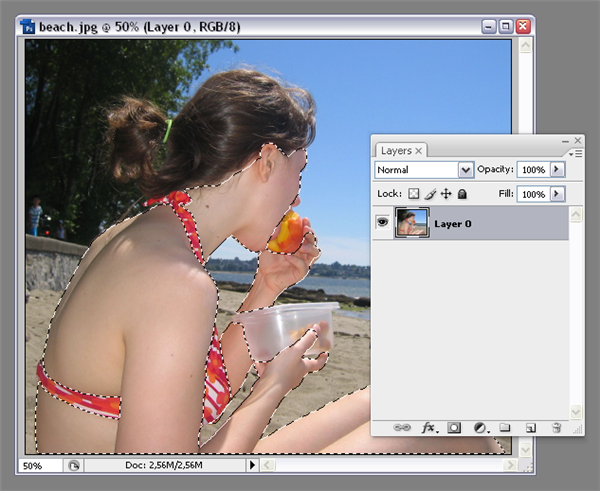Click the Photoshop document icon in title bar
This screenshot has width=600, height=491.
click(28, 27)
